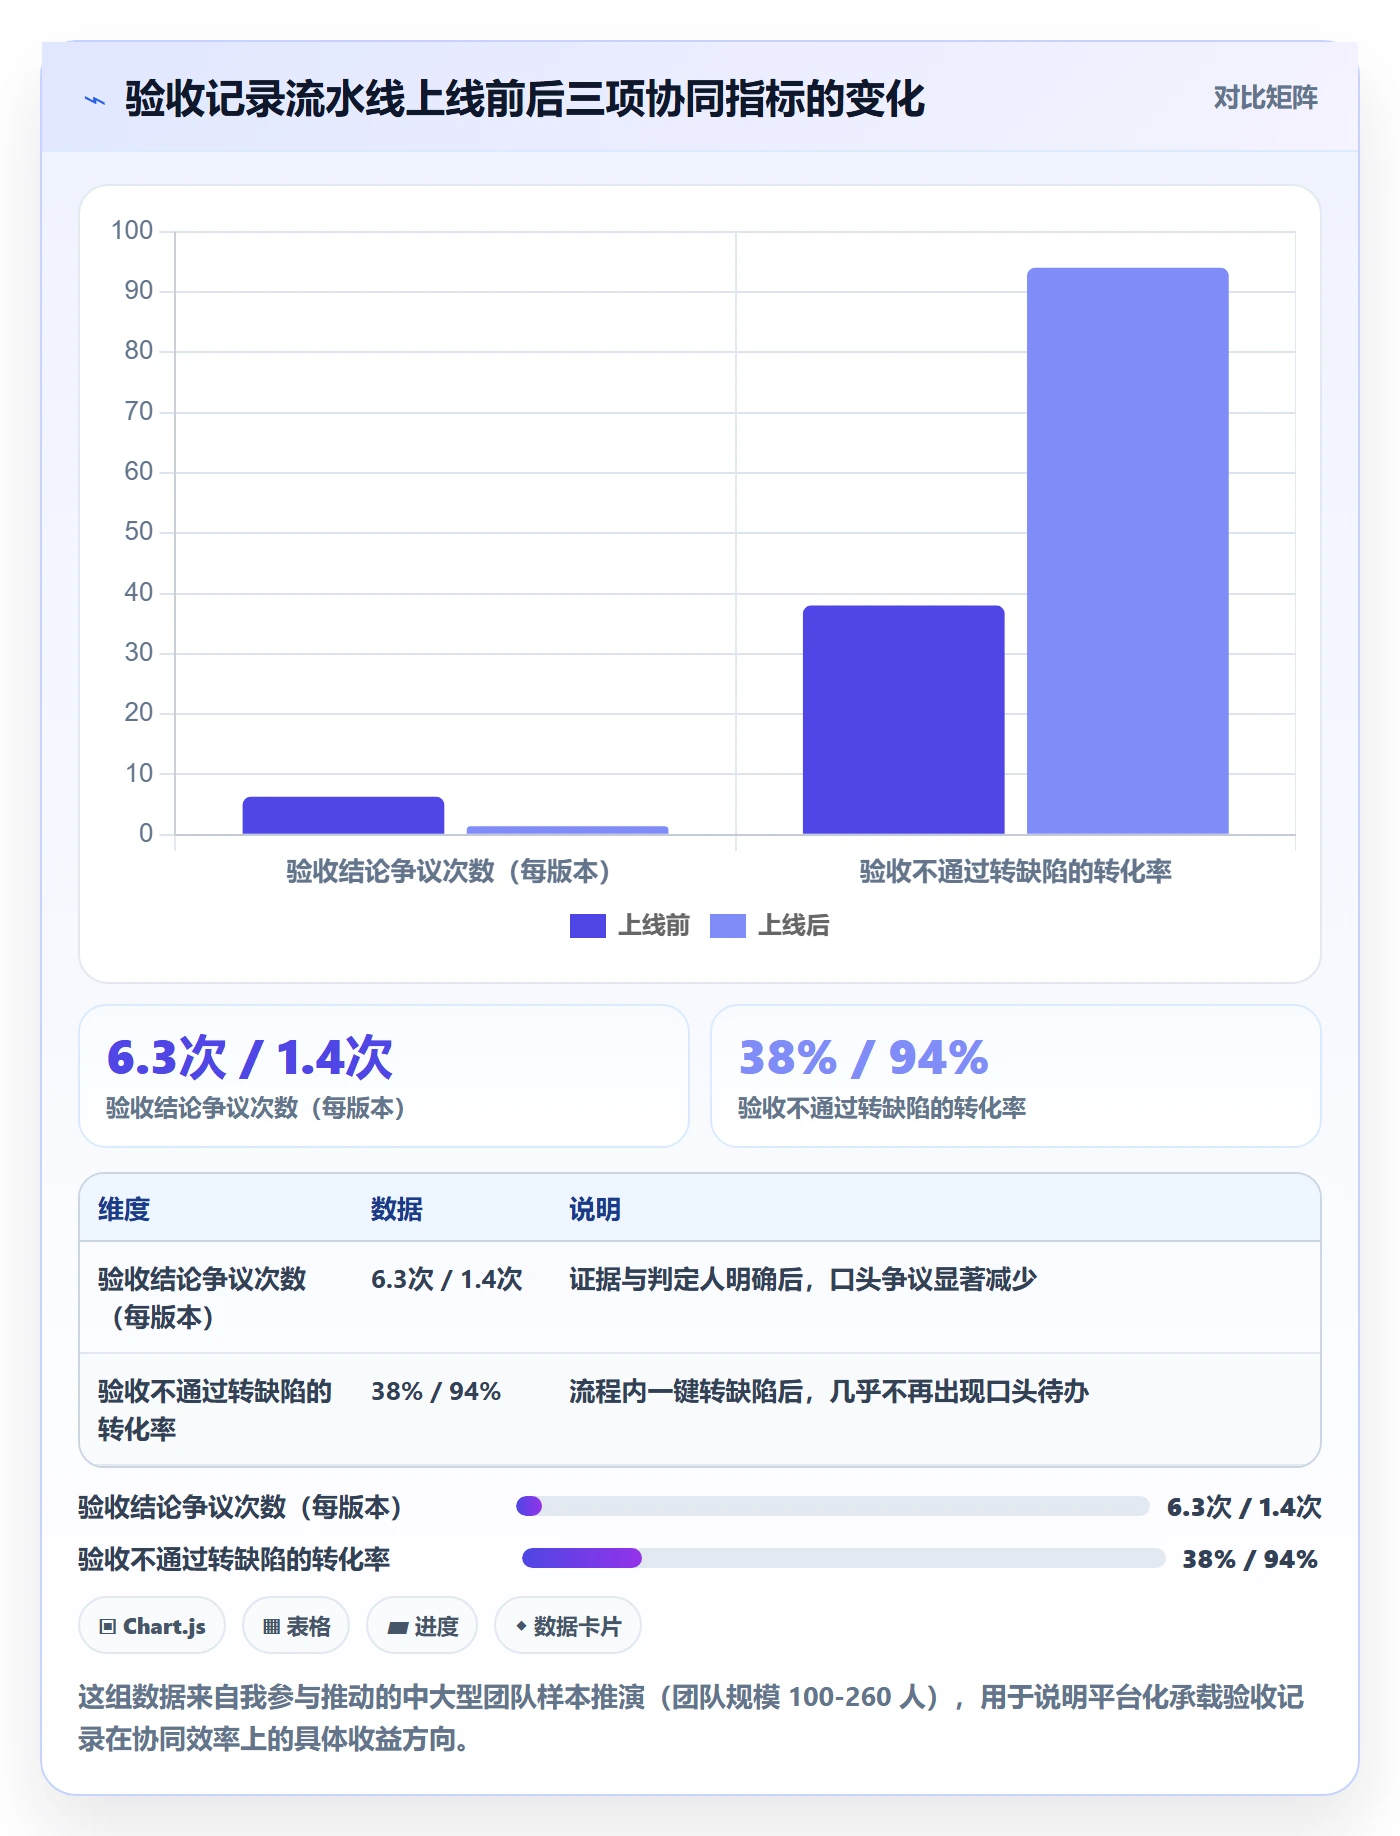Toggle the 上线前 legend swatch
The width and height of the screenshot is (1400, 1836).
(x=587, y=926)
